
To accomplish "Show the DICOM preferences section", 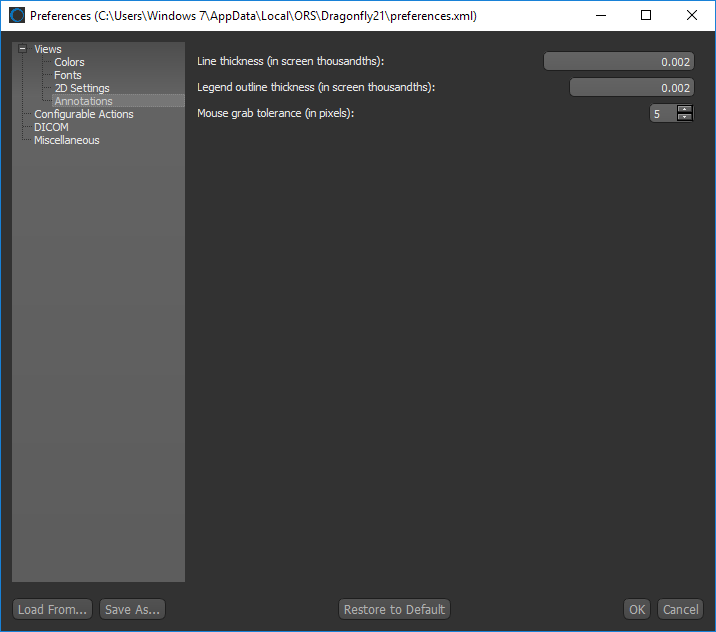I will [x=51, y=127].
